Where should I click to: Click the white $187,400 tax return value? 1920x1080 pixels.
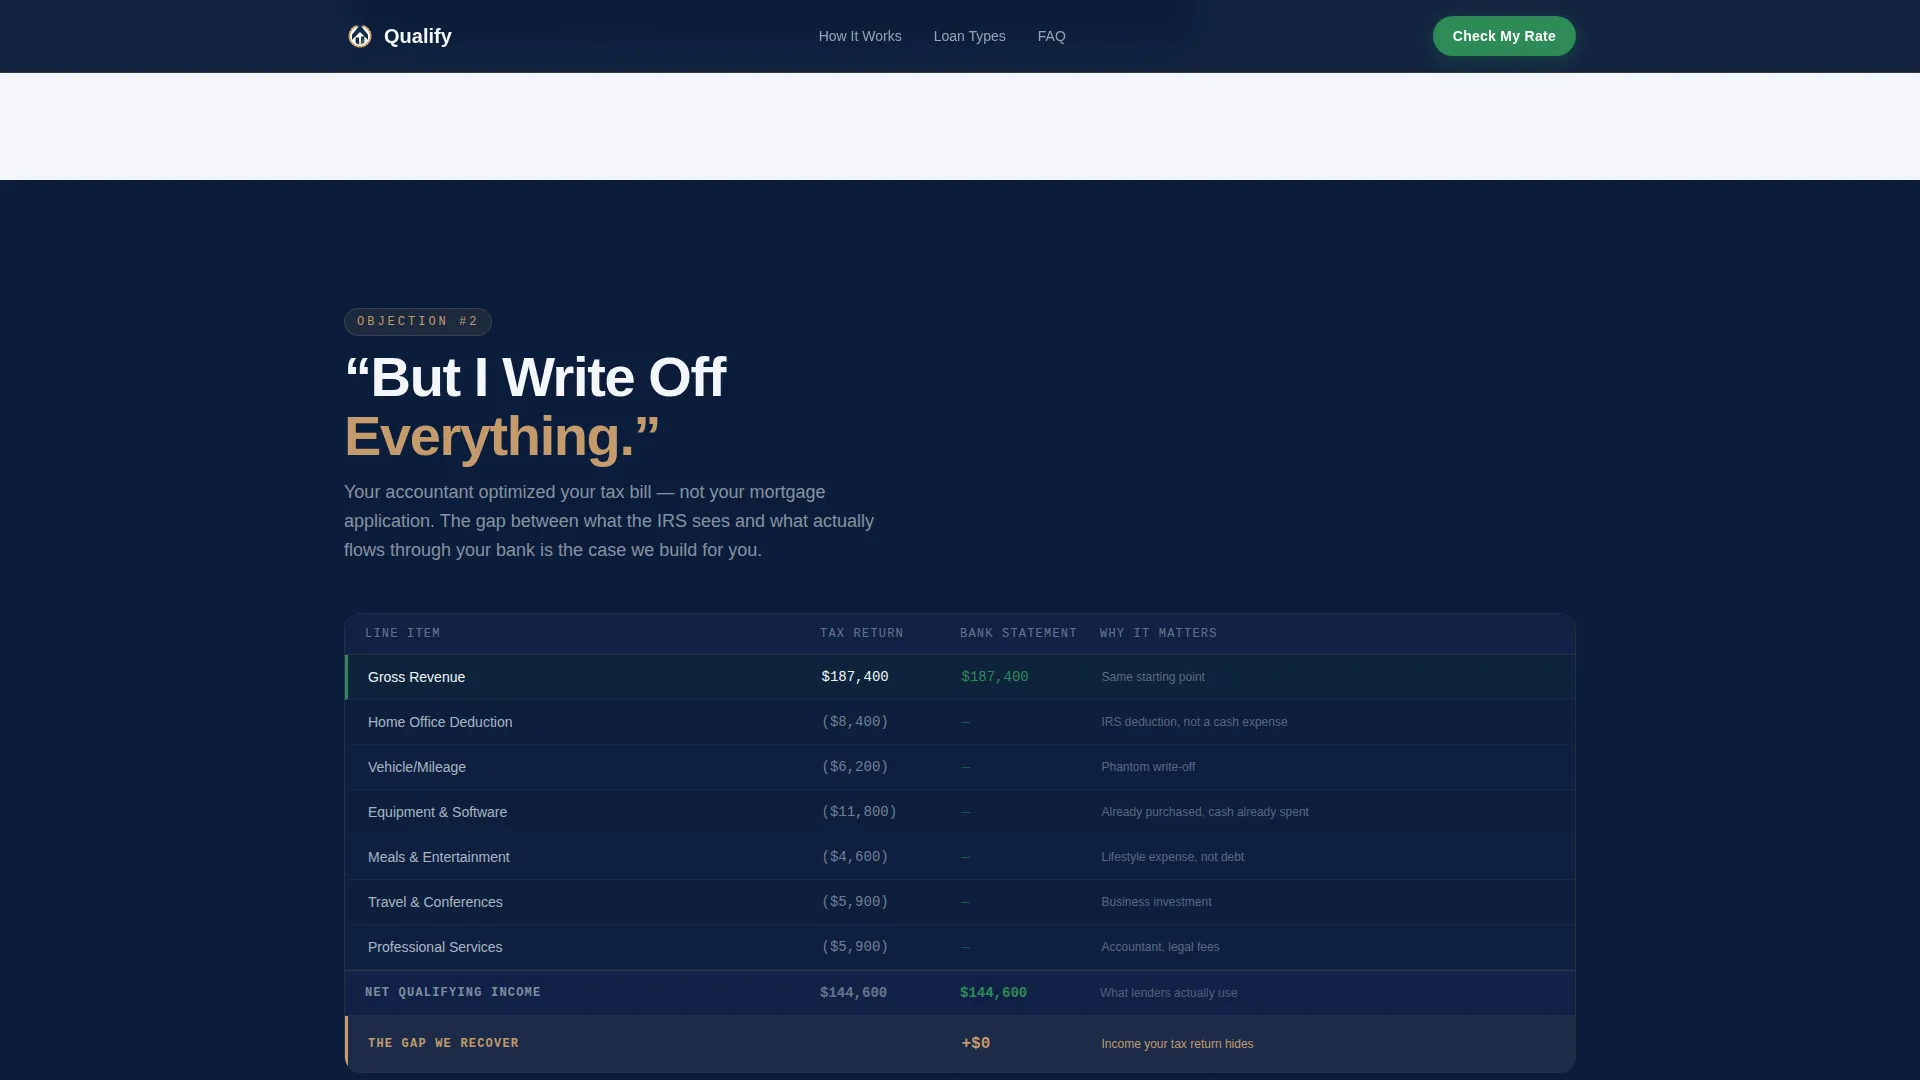854,677
